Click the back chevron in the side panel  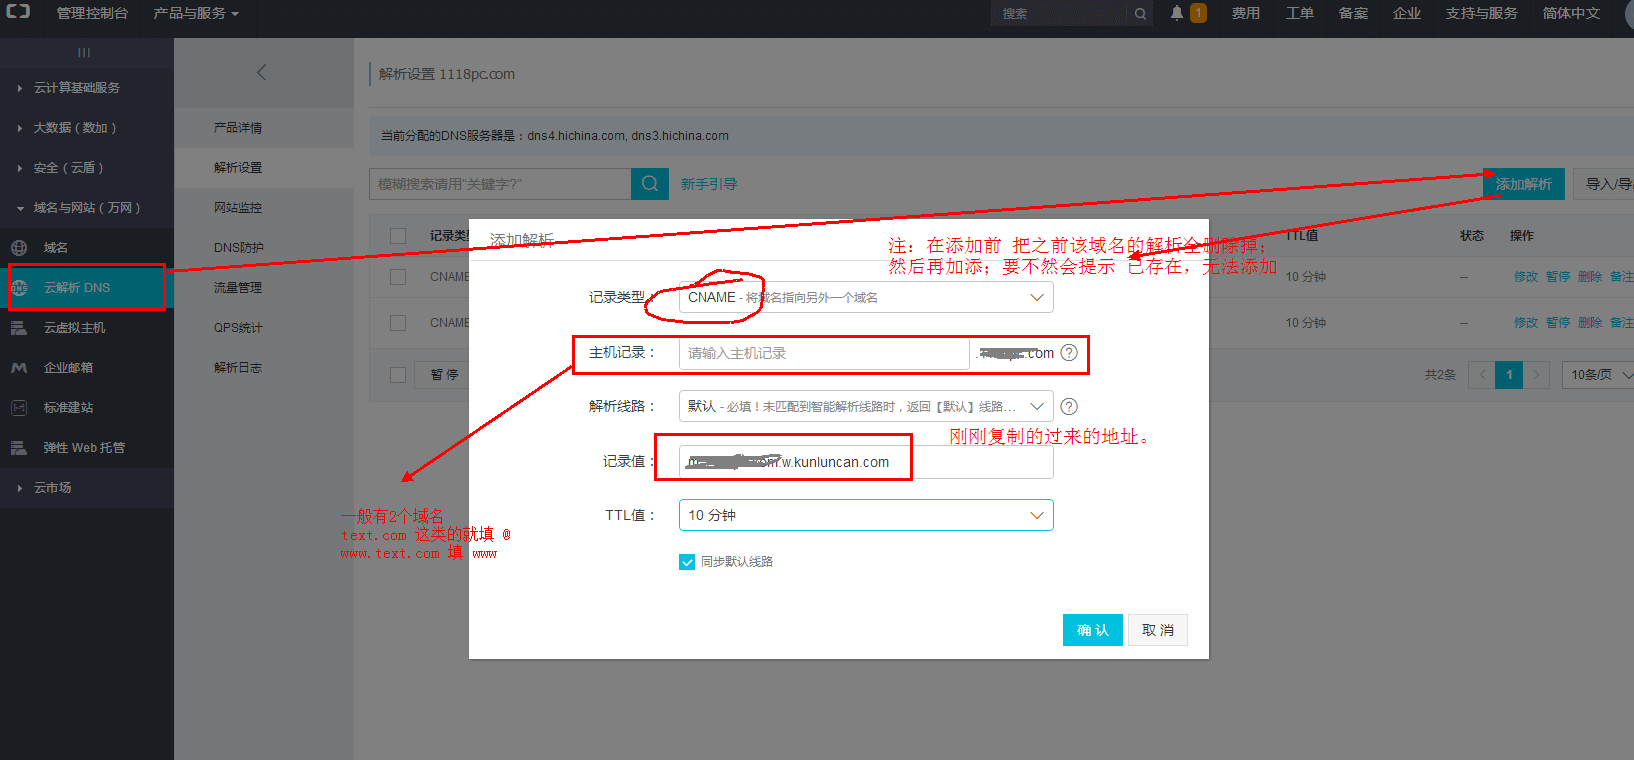pyautogui.click(x=262, y=72)
